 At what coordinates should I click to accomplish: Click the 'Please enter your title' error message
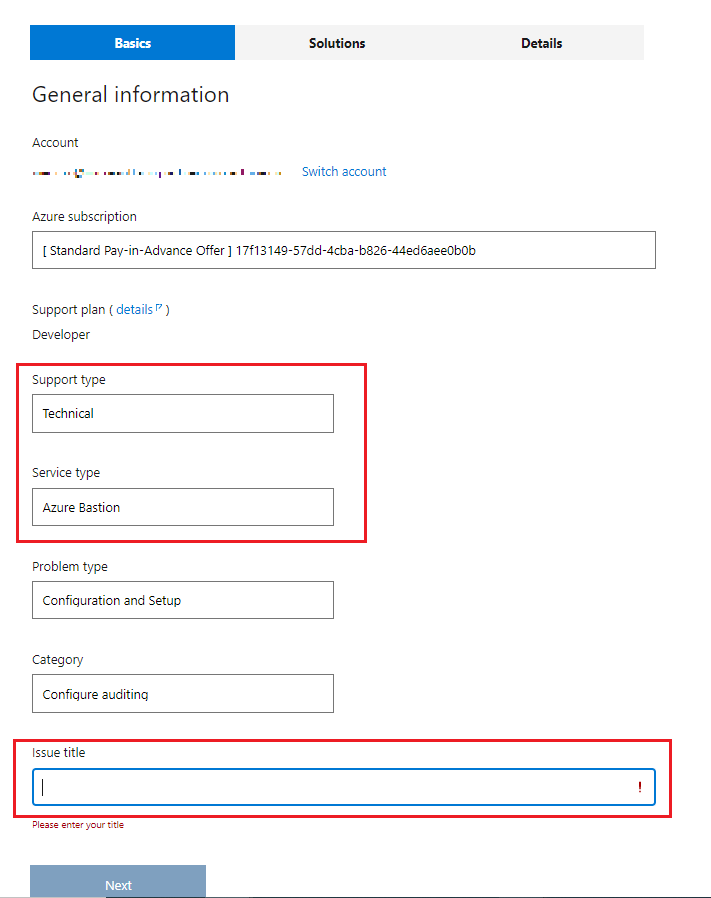78,825
